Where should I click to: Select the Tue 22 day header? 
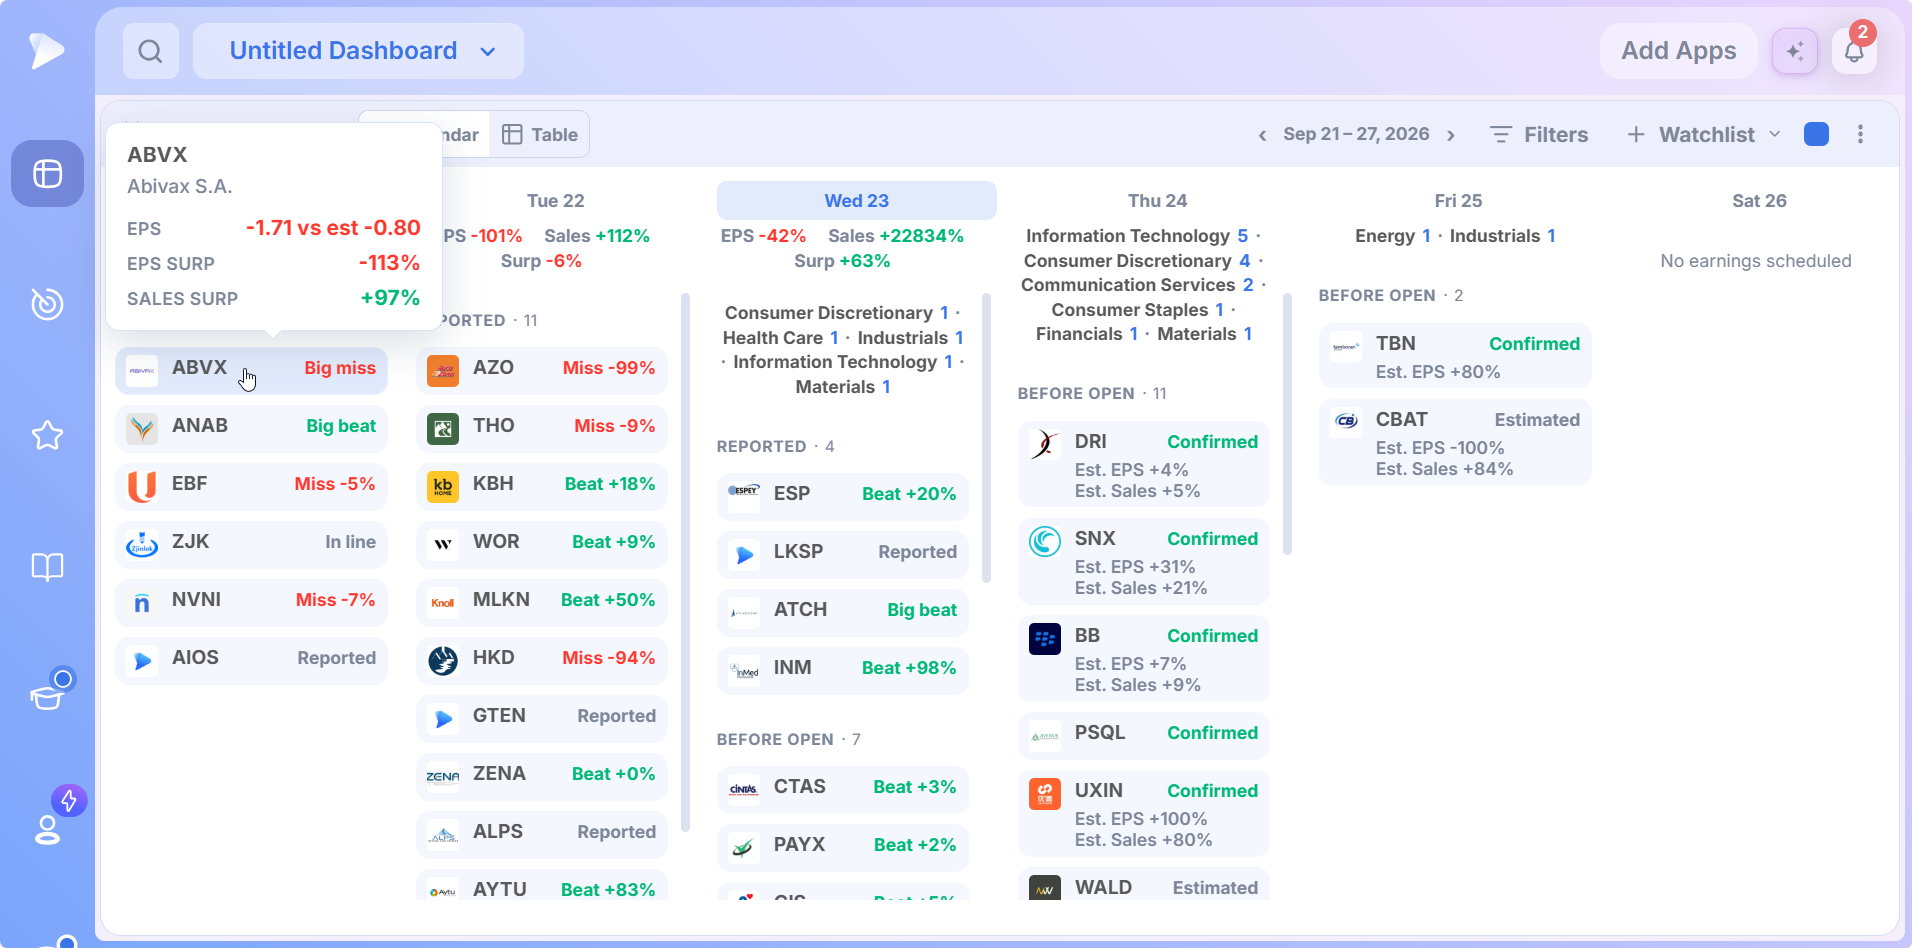[556, 200]
